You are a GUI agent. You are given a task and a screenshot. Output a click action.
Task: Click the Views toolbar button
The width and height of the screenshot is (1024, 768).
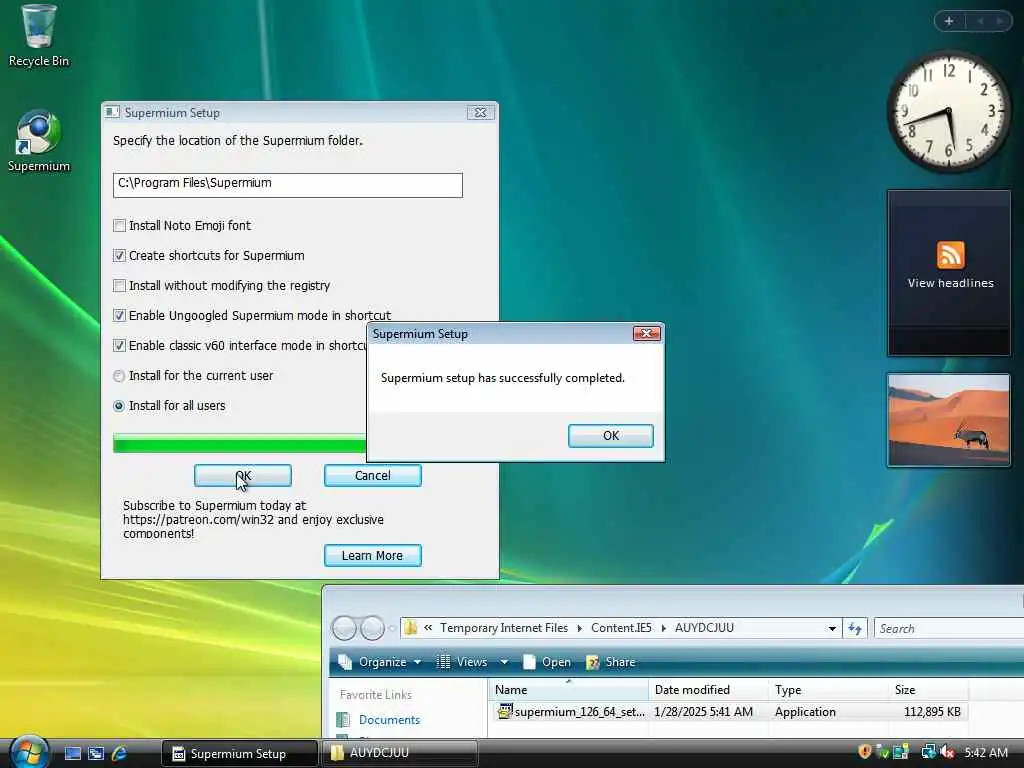coord(462,662)
